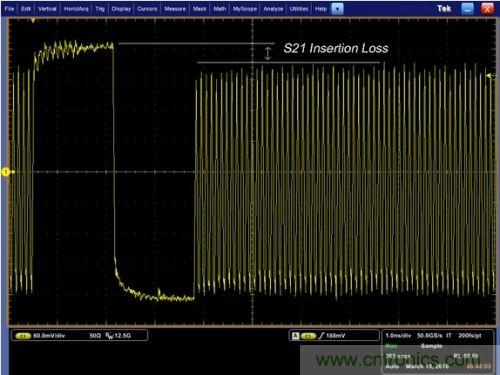Expand the menu bar dropdown arrow button
The width and height of the screenshot is (500, 375).
click(337, 9)
